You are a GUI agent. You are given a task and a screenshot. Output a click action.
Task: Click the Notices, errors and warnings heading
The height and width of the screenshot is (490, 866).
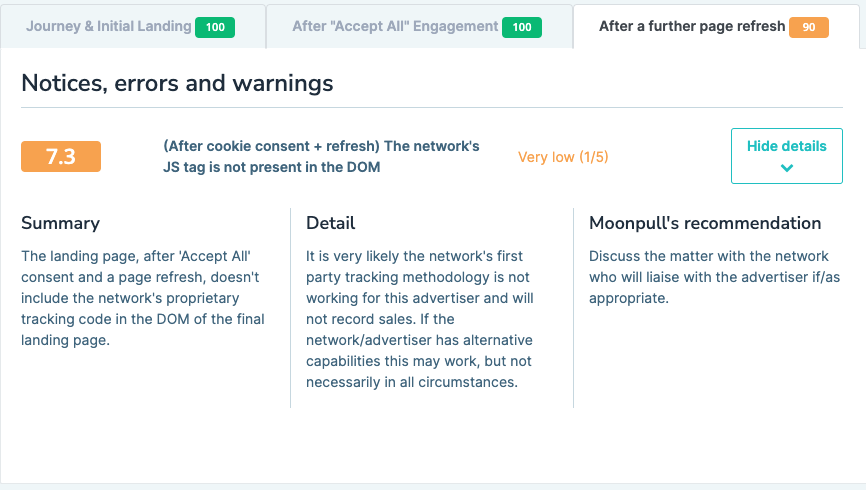(177, 83)
